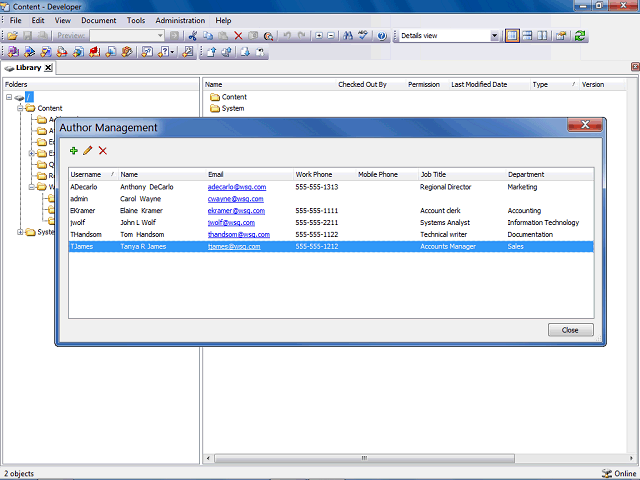Open the Help menu
The height and width of the screenshot is (480, 640).
[x=223, y=20]
